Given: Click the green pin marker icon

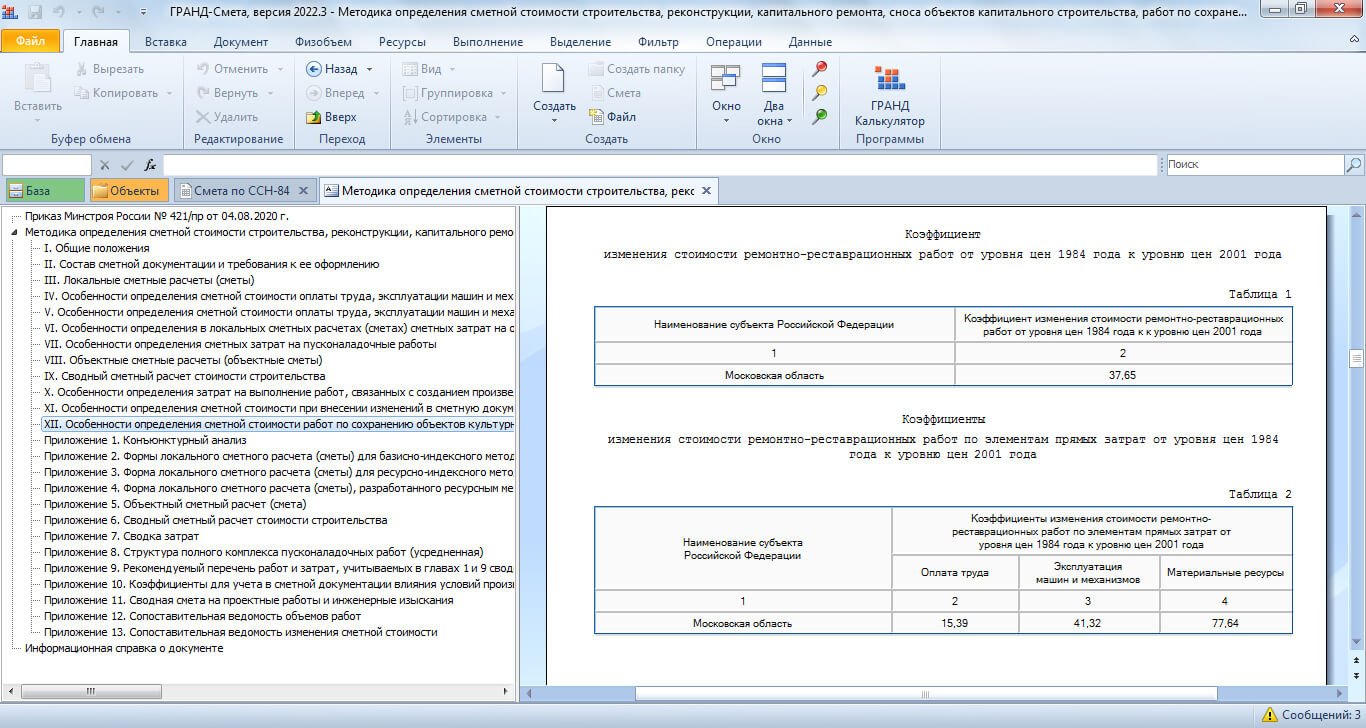Looking at the screenshot, I should tap(820, 117).
